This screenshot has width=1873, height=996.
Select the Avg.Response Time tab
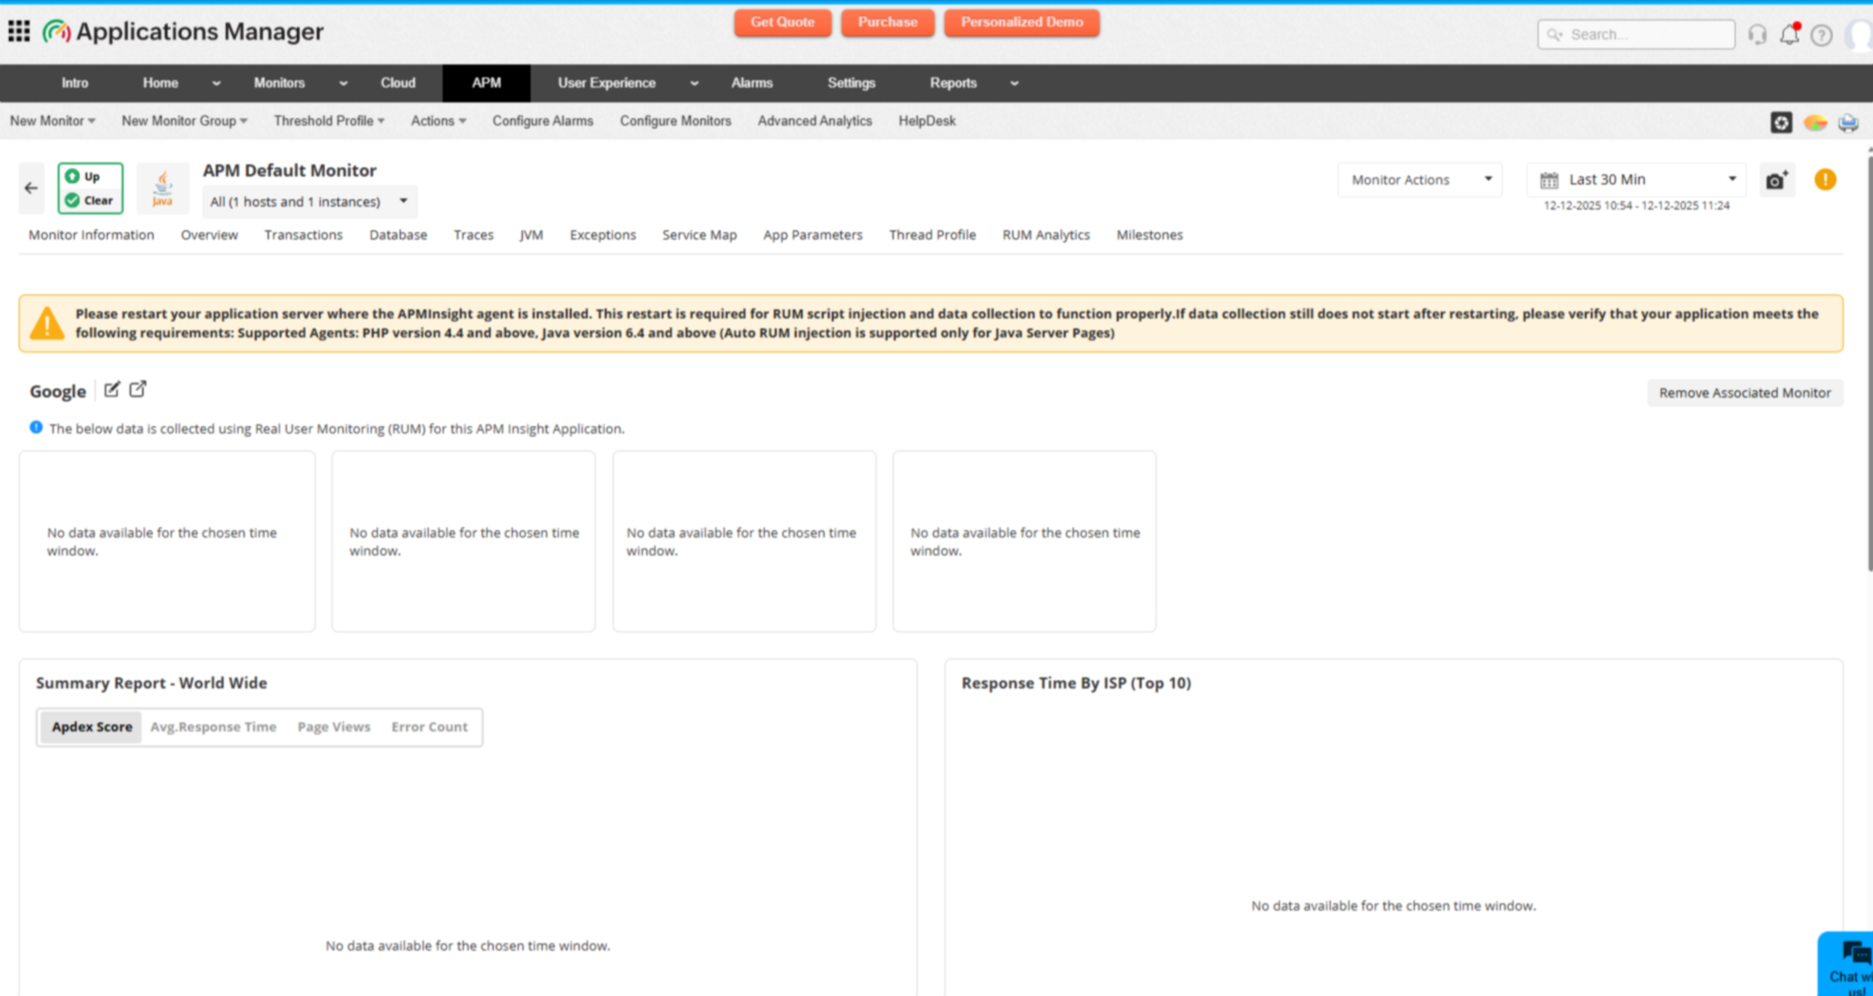(x=213, y=727)
